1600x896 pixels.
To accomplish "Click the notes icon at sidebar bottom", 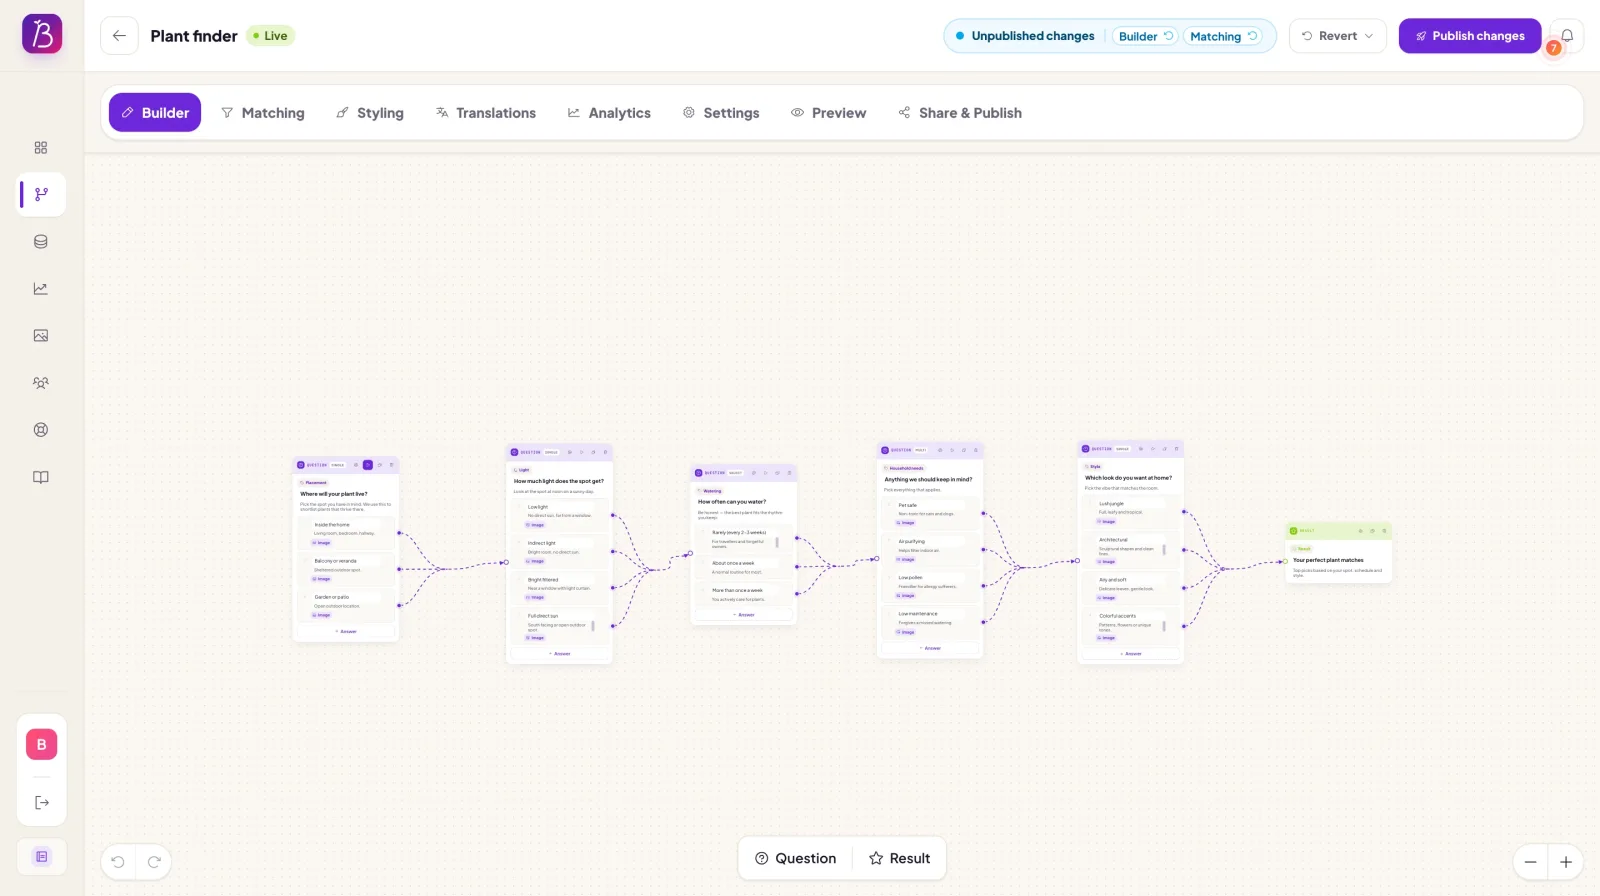I will pyautogui.click(x=41, y=856).
